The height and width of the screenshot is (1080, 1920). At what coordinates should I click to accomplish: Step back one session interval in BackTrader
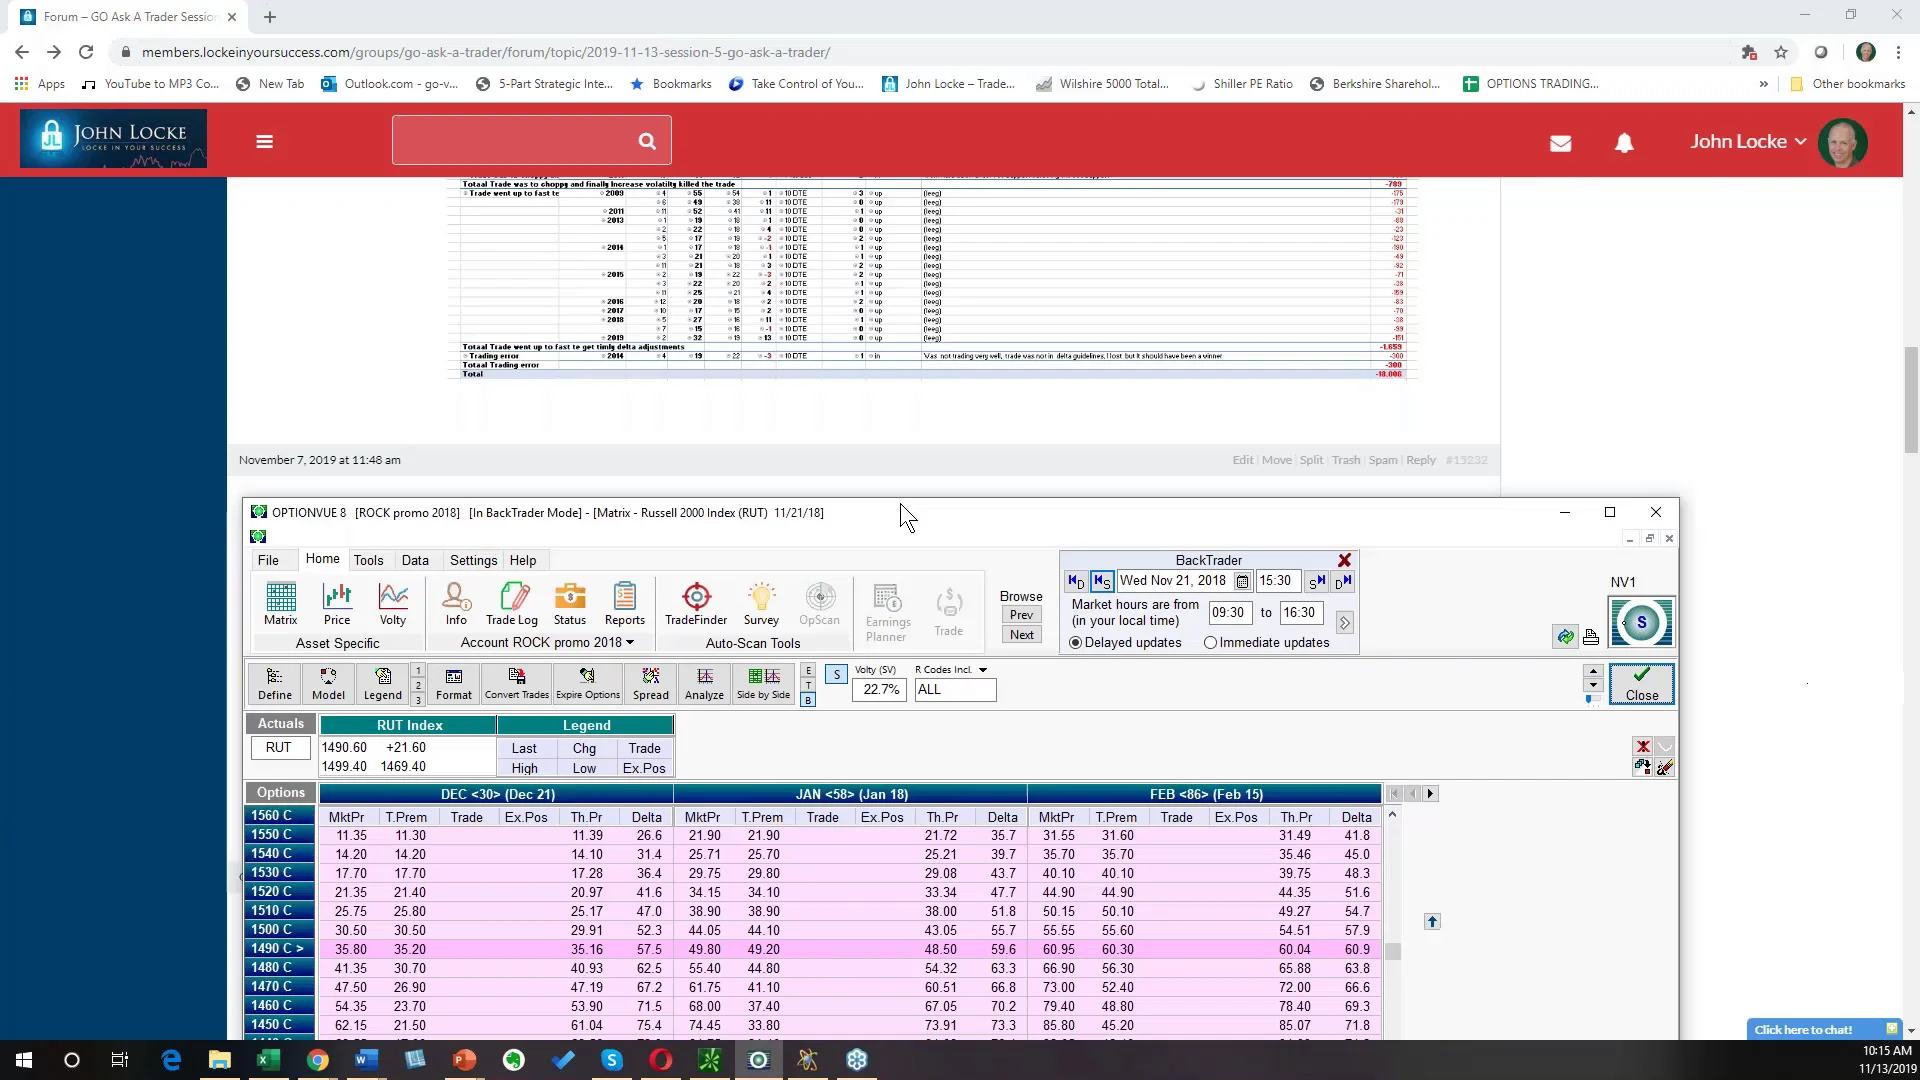click(1102, 581)
